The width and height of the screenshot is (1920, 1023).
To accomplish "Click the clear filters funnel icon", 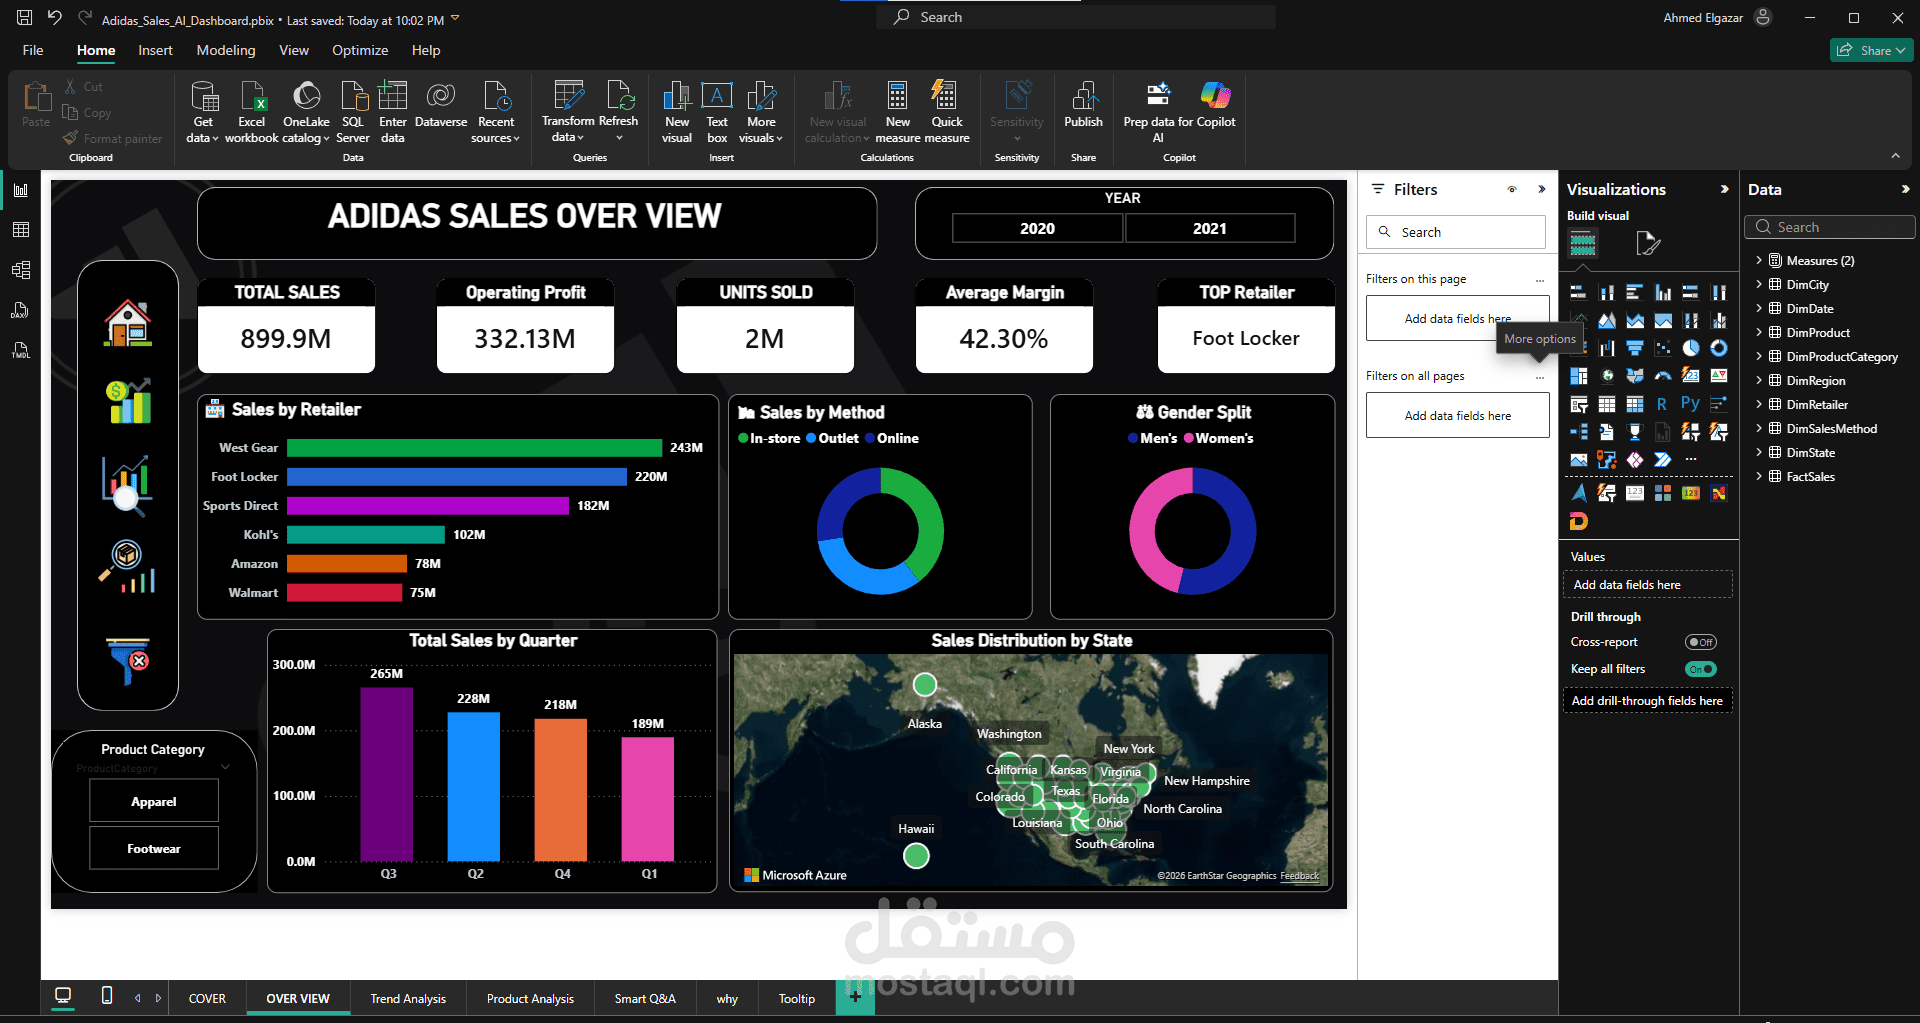I will point(128,660).
